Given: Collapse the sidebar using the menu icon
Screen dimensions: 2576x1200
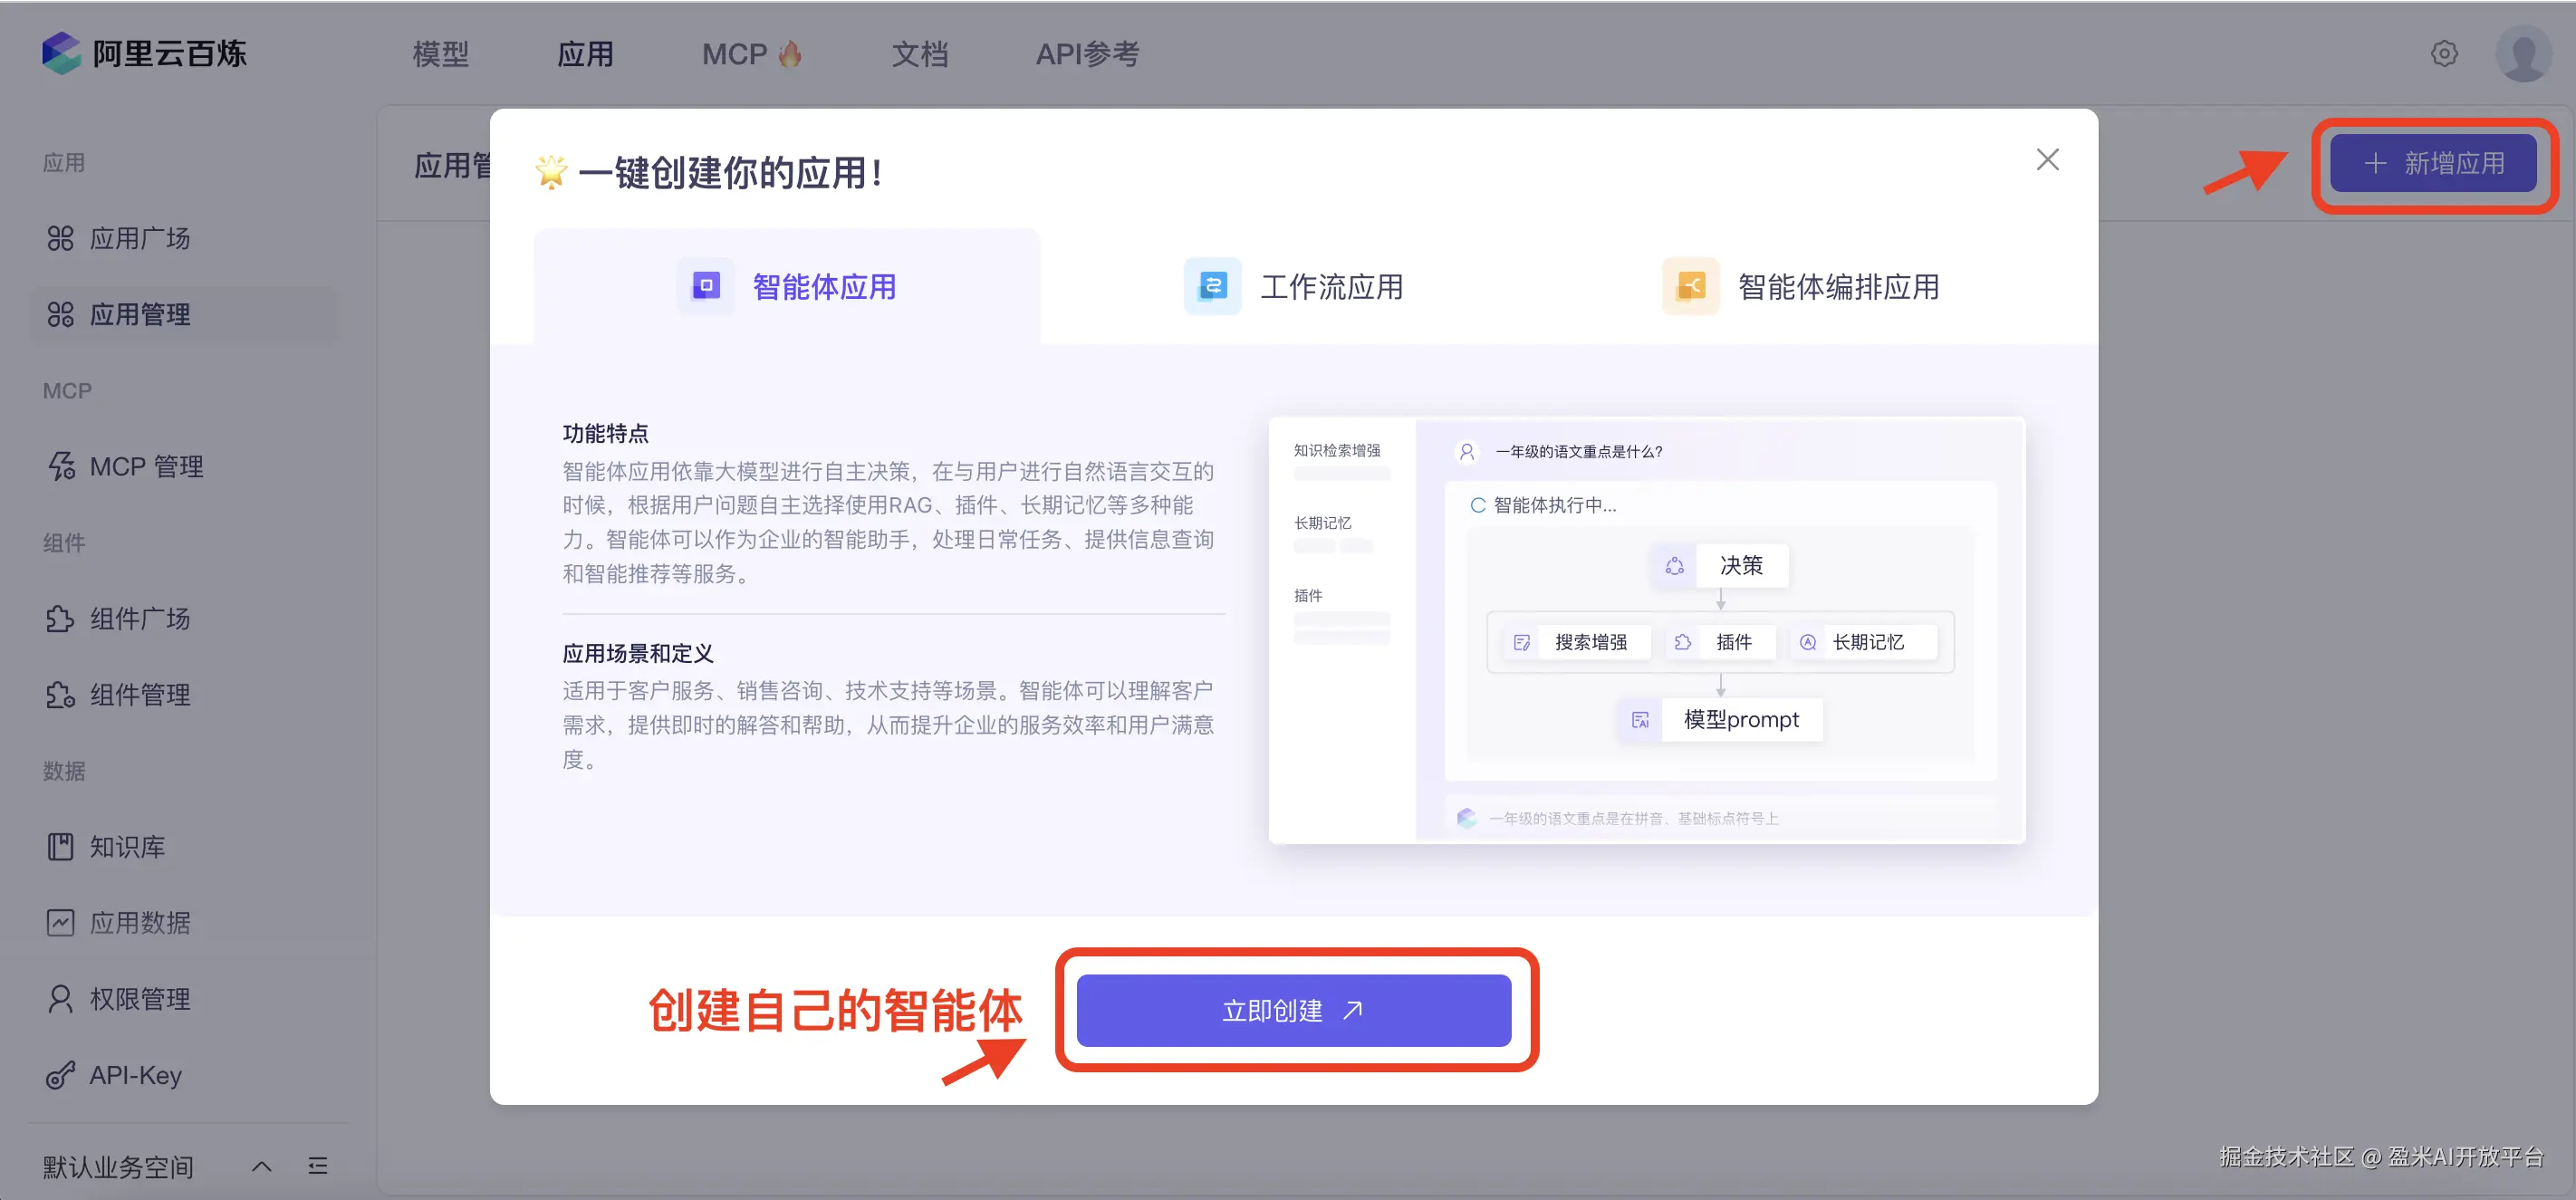Looking at the screenshot, I should [318, 1166].
